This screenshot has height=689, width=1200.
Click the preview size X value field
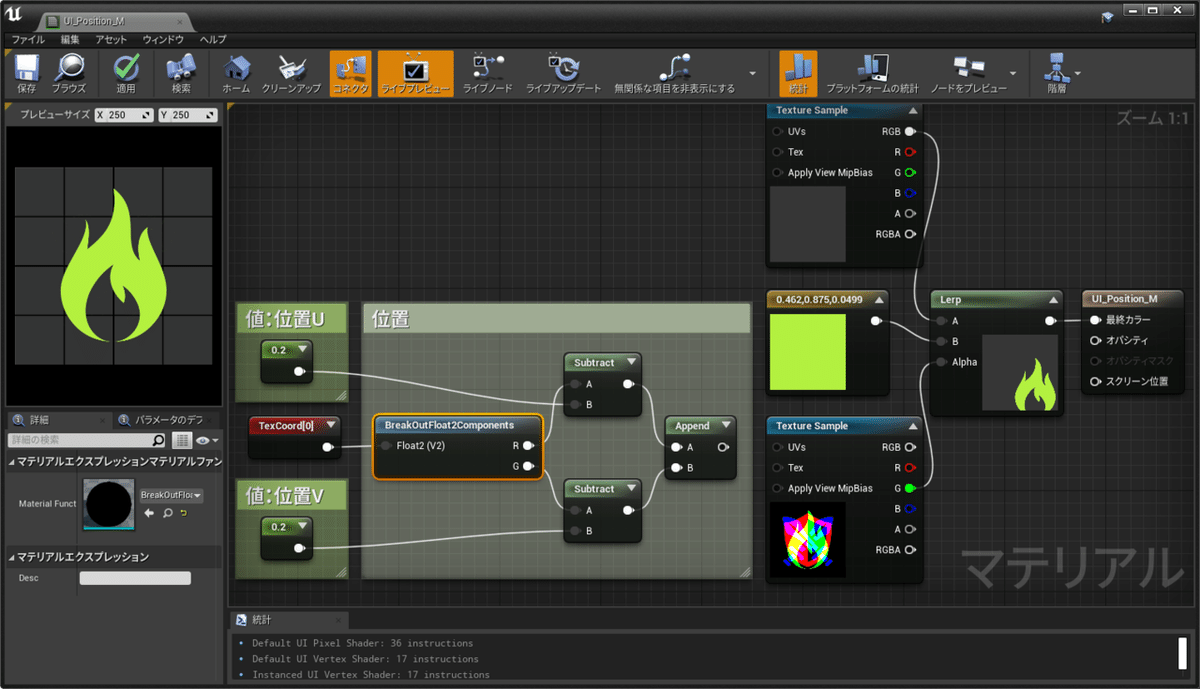point(124,115)
